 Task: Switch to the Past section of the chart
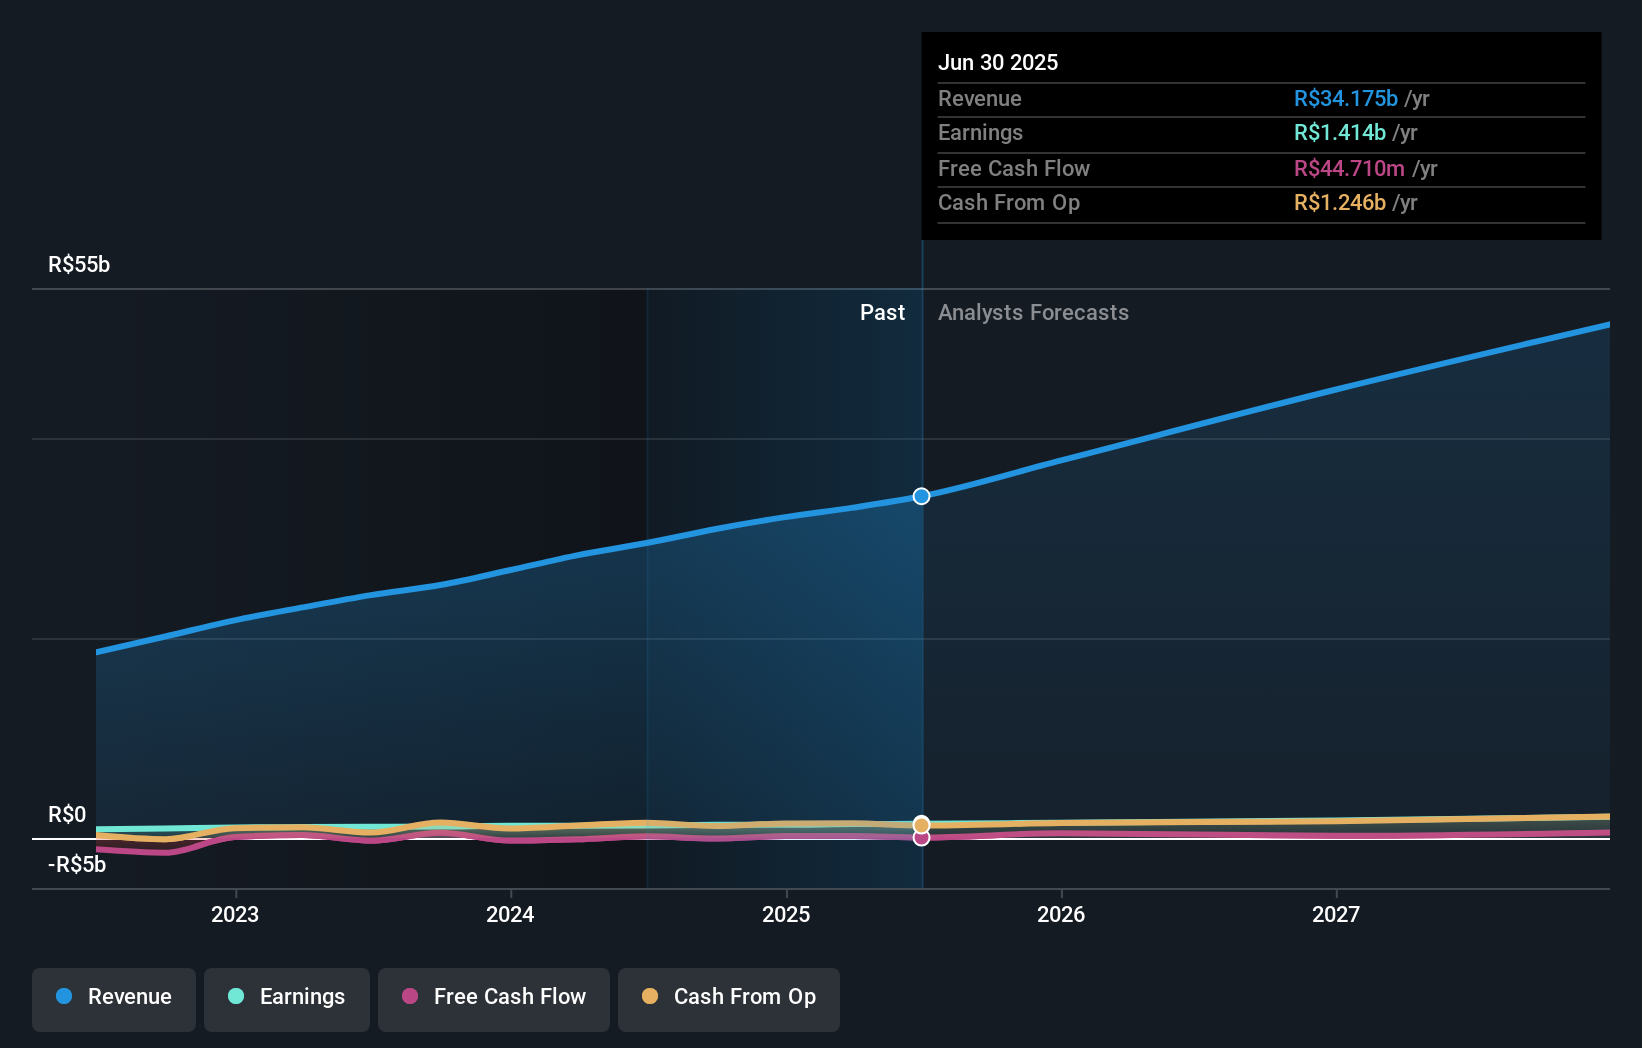pyautogui.click(x=882, y=312)
